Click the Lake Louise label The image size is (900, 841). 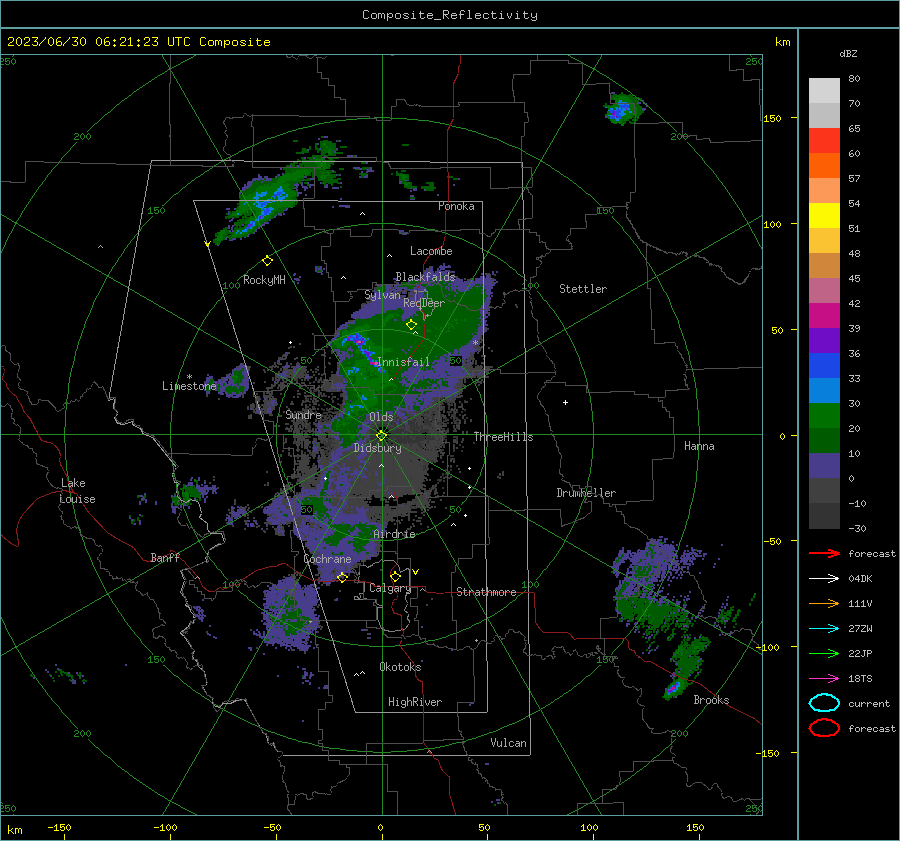pos(78,491)
